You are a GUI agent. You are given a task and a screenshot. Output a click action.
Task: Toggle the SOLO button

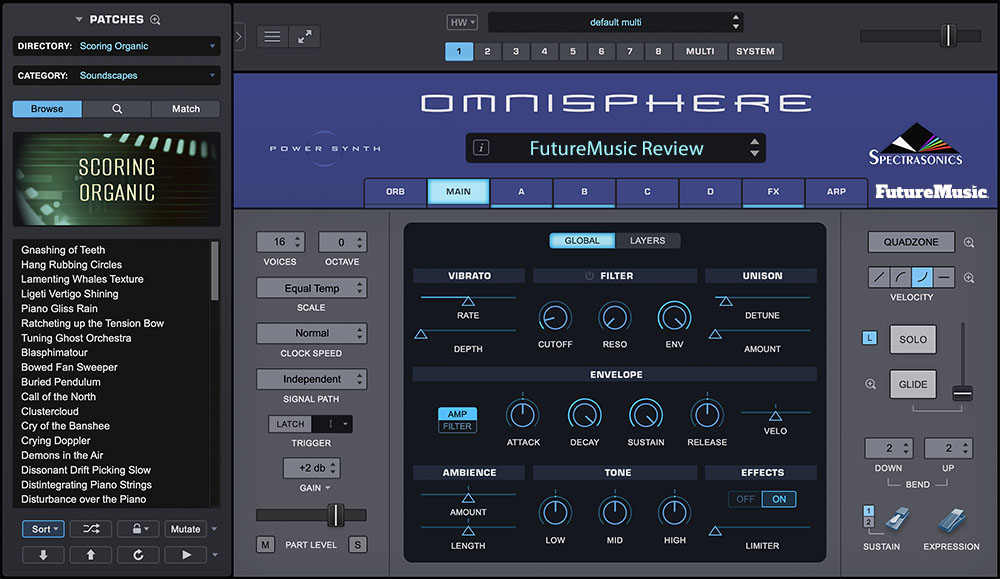(x=913, y=339)
